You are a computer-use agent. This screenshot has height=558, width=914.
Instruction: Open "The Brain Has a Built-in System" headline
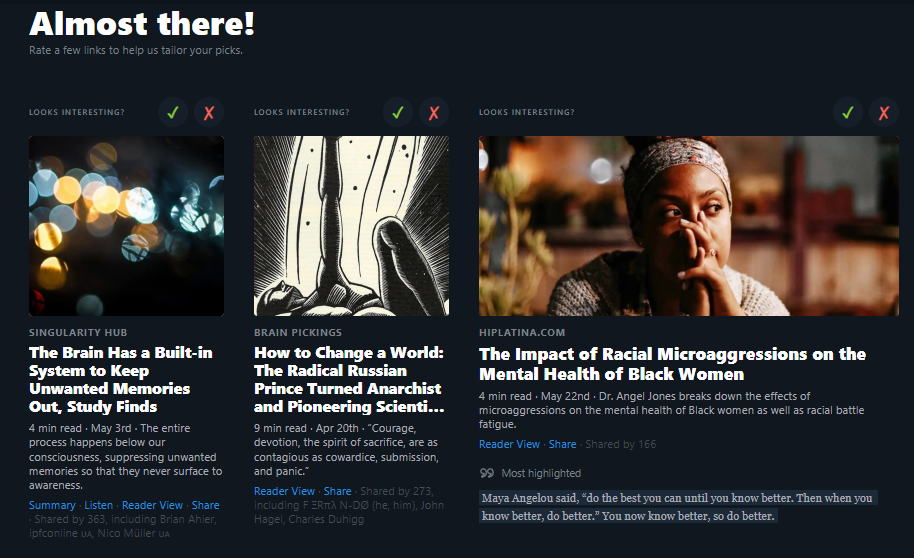click(120, 380)
